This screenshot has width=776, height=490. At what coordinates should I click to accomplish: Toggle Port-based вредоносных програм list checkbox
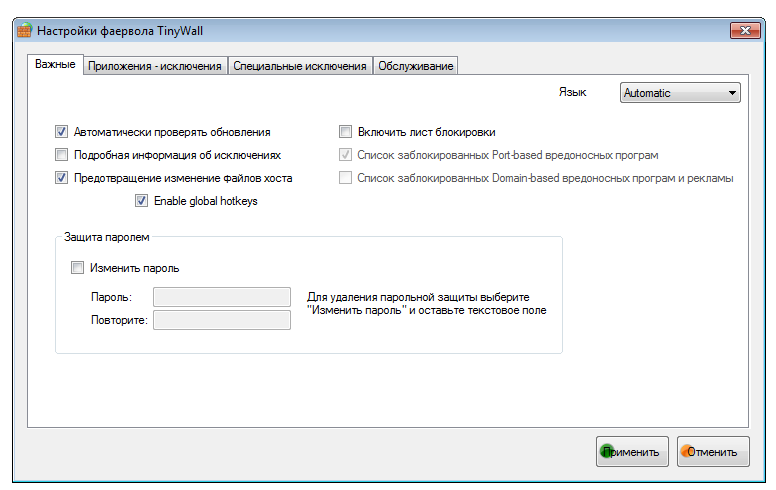pos(345,155)
